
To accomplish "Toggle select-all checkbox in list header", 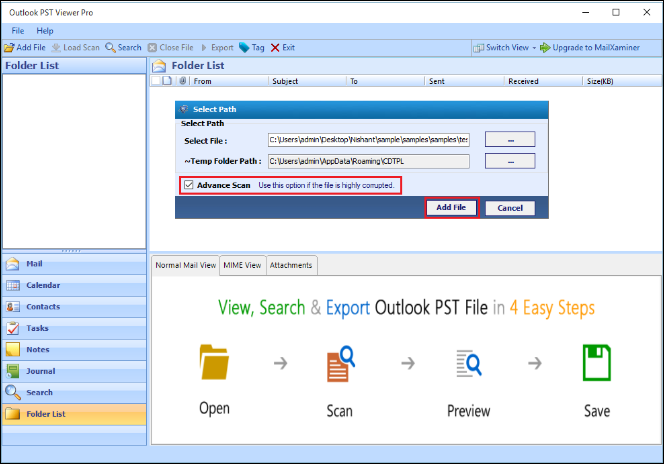I will [156, 80].
